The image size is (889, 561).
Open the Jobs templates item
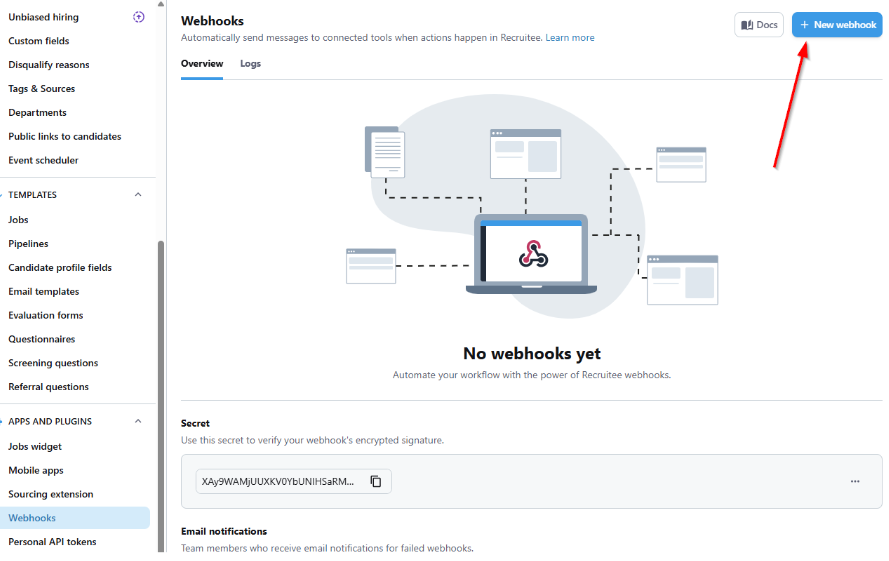[18, 220]
